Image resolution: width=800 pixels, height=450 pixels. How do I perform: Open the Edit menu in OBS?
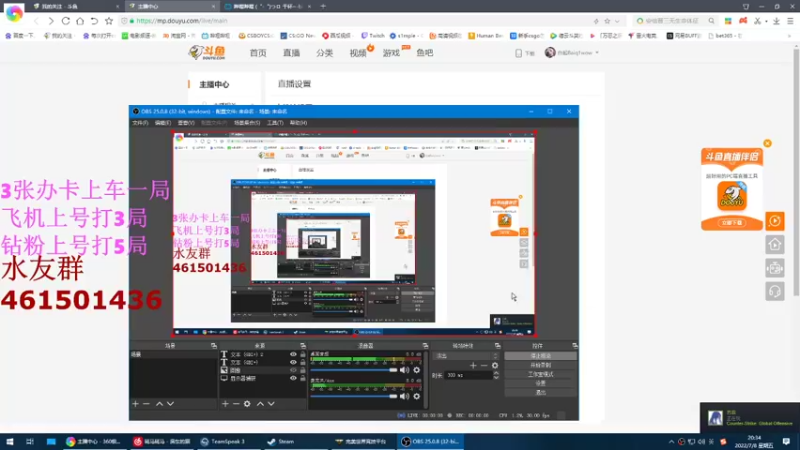[163, 123]
